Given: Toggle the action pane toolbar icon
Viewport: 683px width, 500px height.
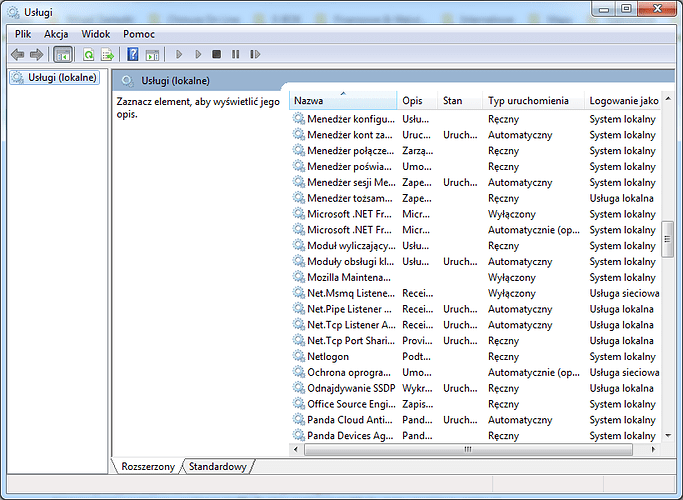Looking at the screenshot, I should coord(152,55).
